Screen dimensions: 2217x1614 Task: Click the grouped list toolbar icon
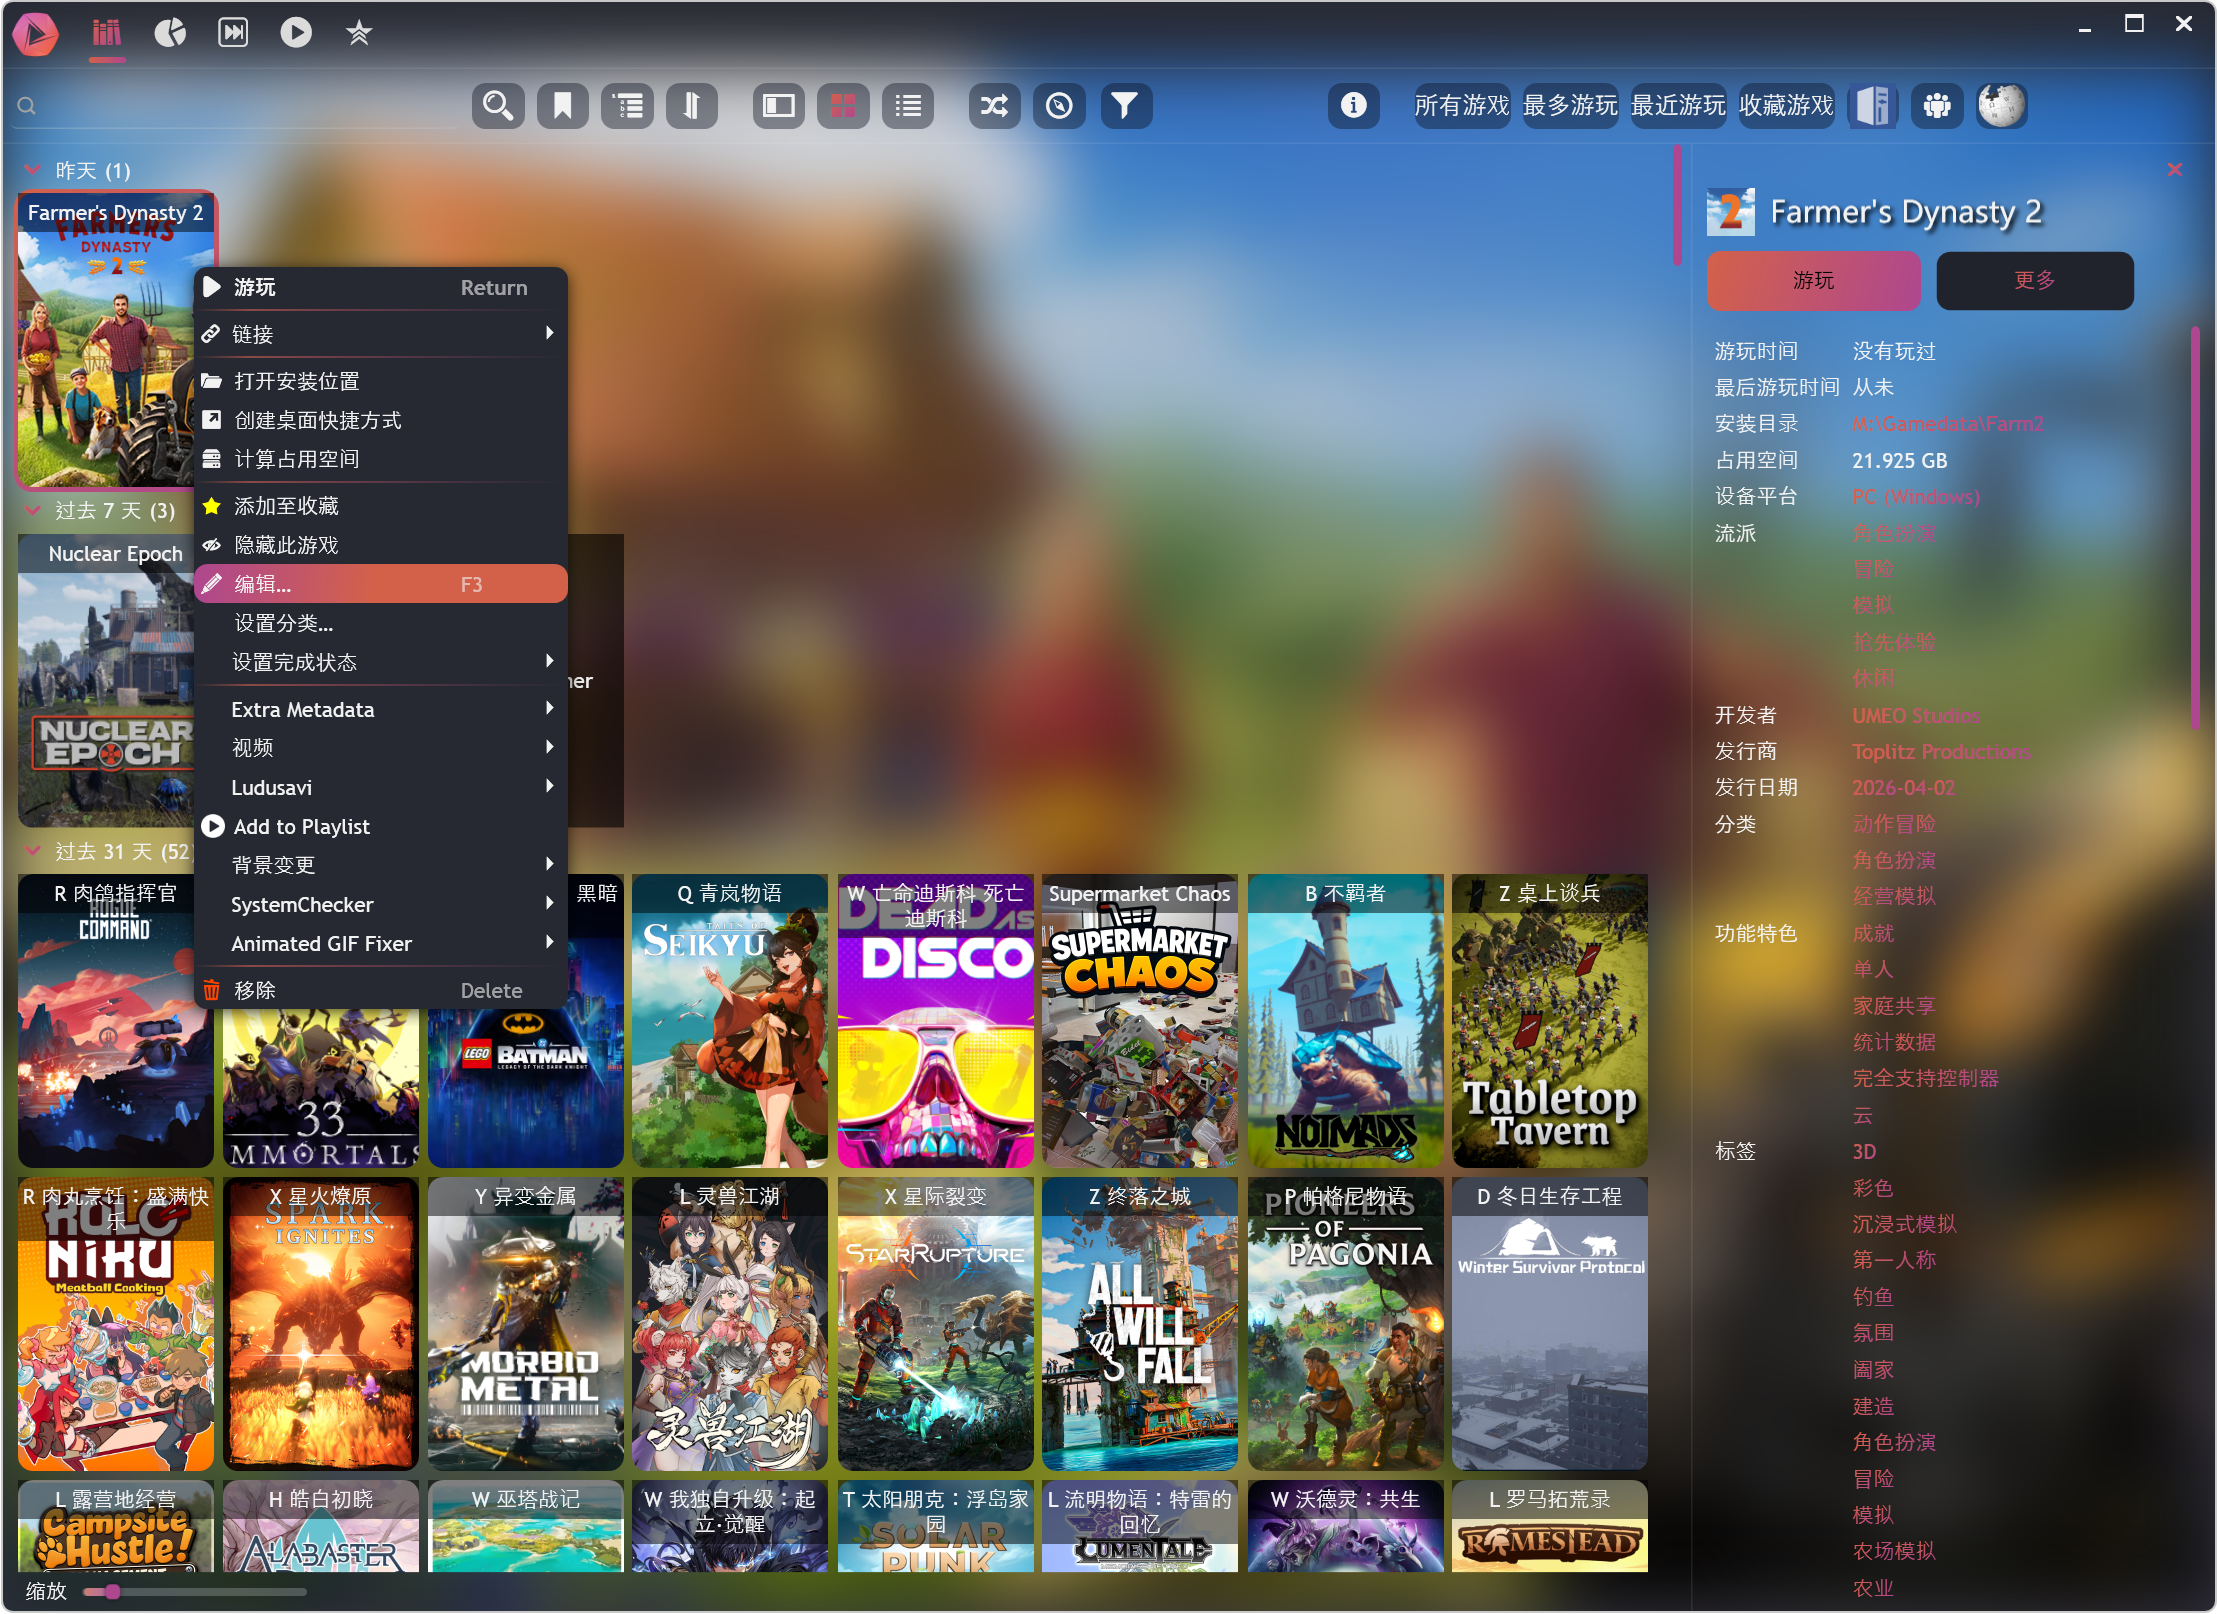click(628, 106)
